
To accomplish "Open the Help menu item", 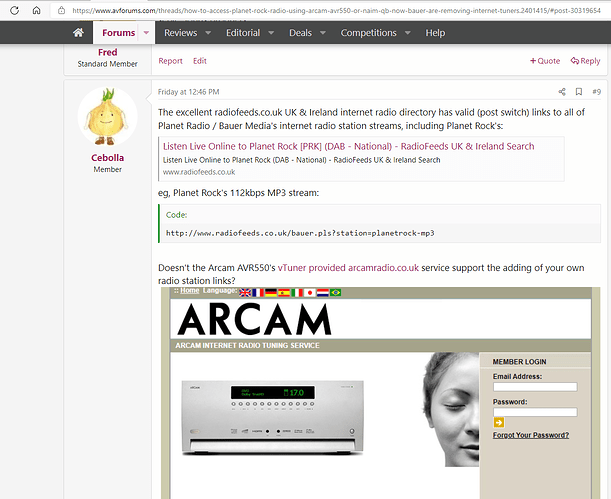I will tap(435, 33).
